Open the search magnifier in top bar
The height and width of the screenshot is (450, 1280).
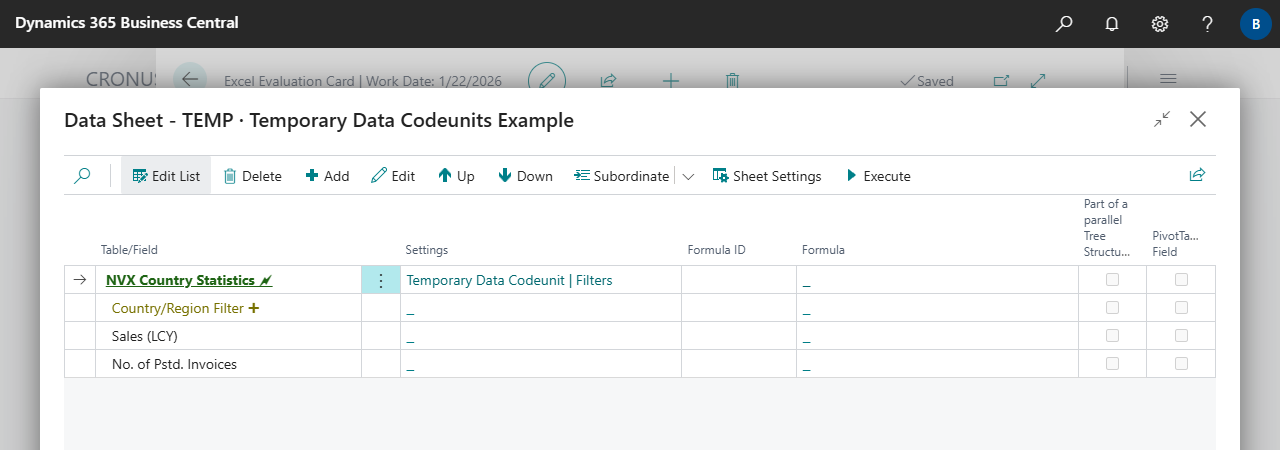point(1064,23)
